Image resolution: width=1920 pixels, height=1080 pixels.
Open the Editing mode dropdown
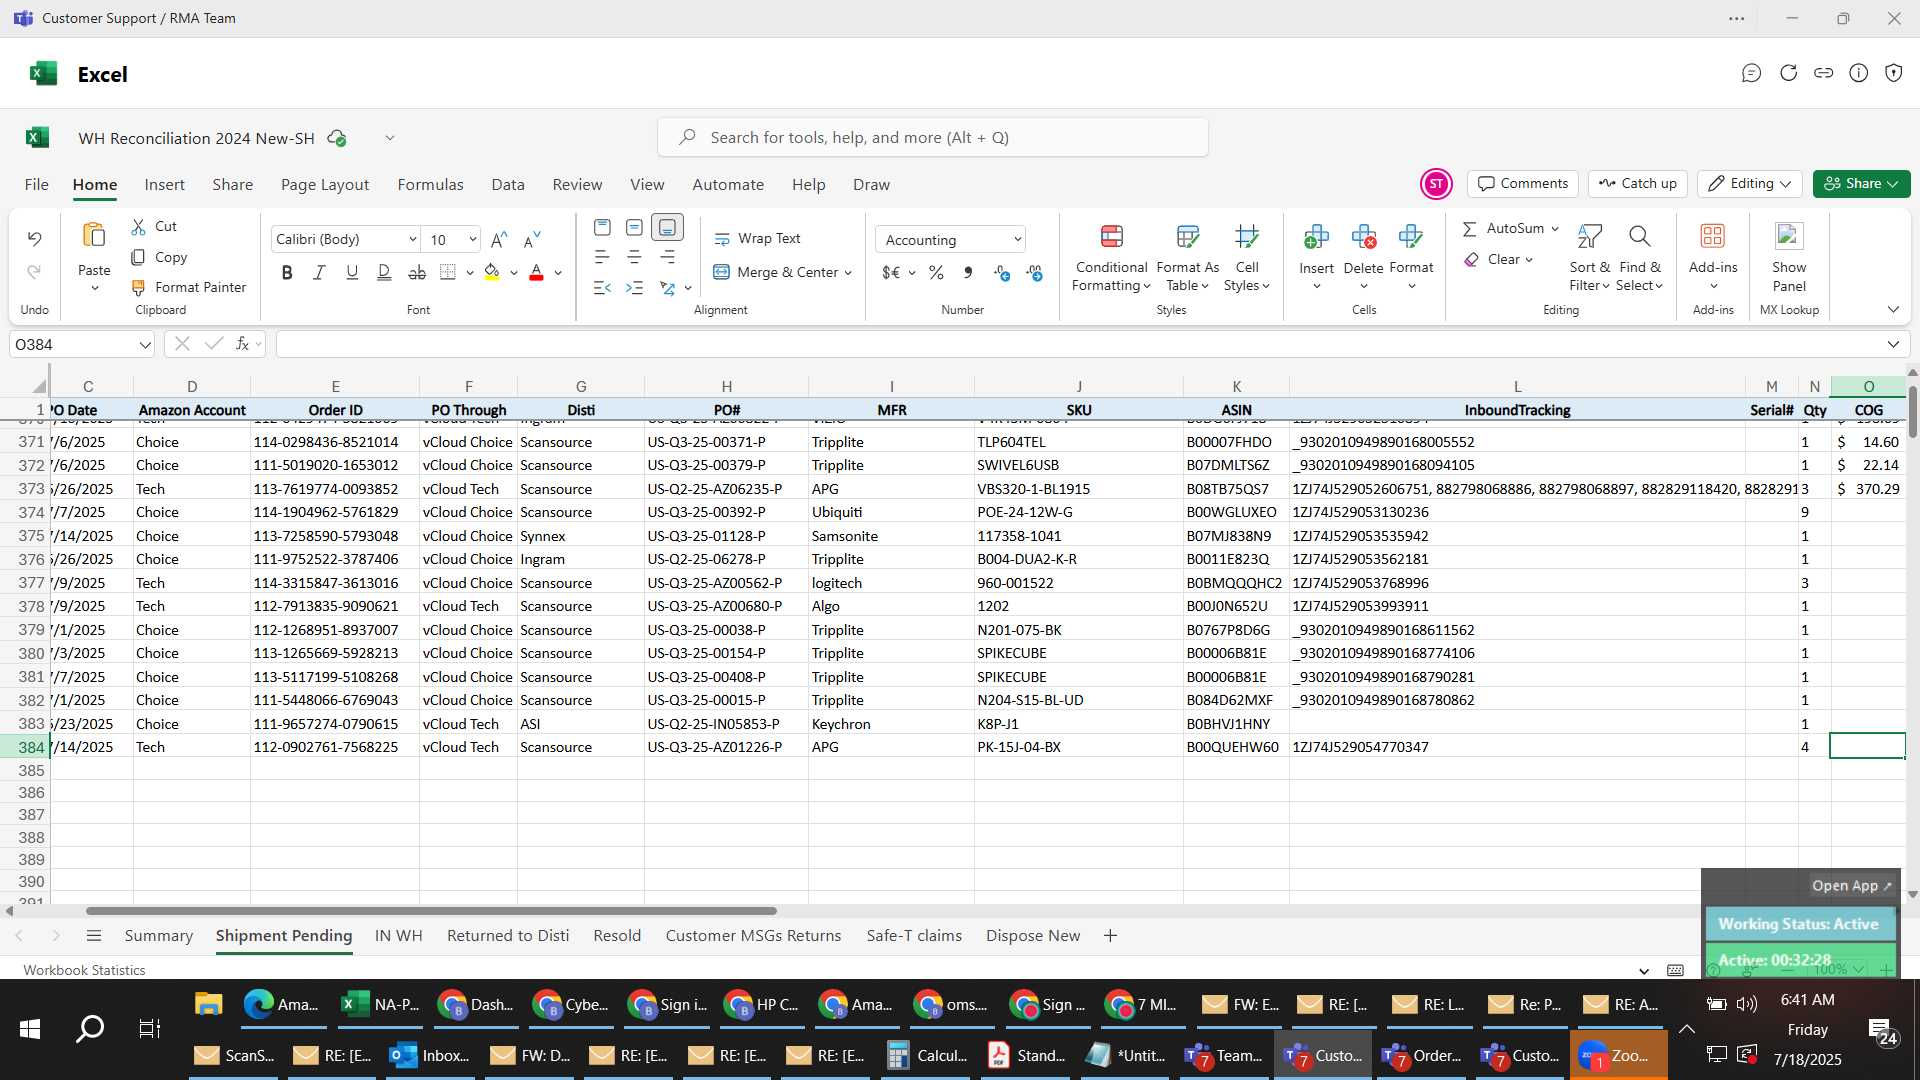pyautogui.click(x=1750, y=184)
